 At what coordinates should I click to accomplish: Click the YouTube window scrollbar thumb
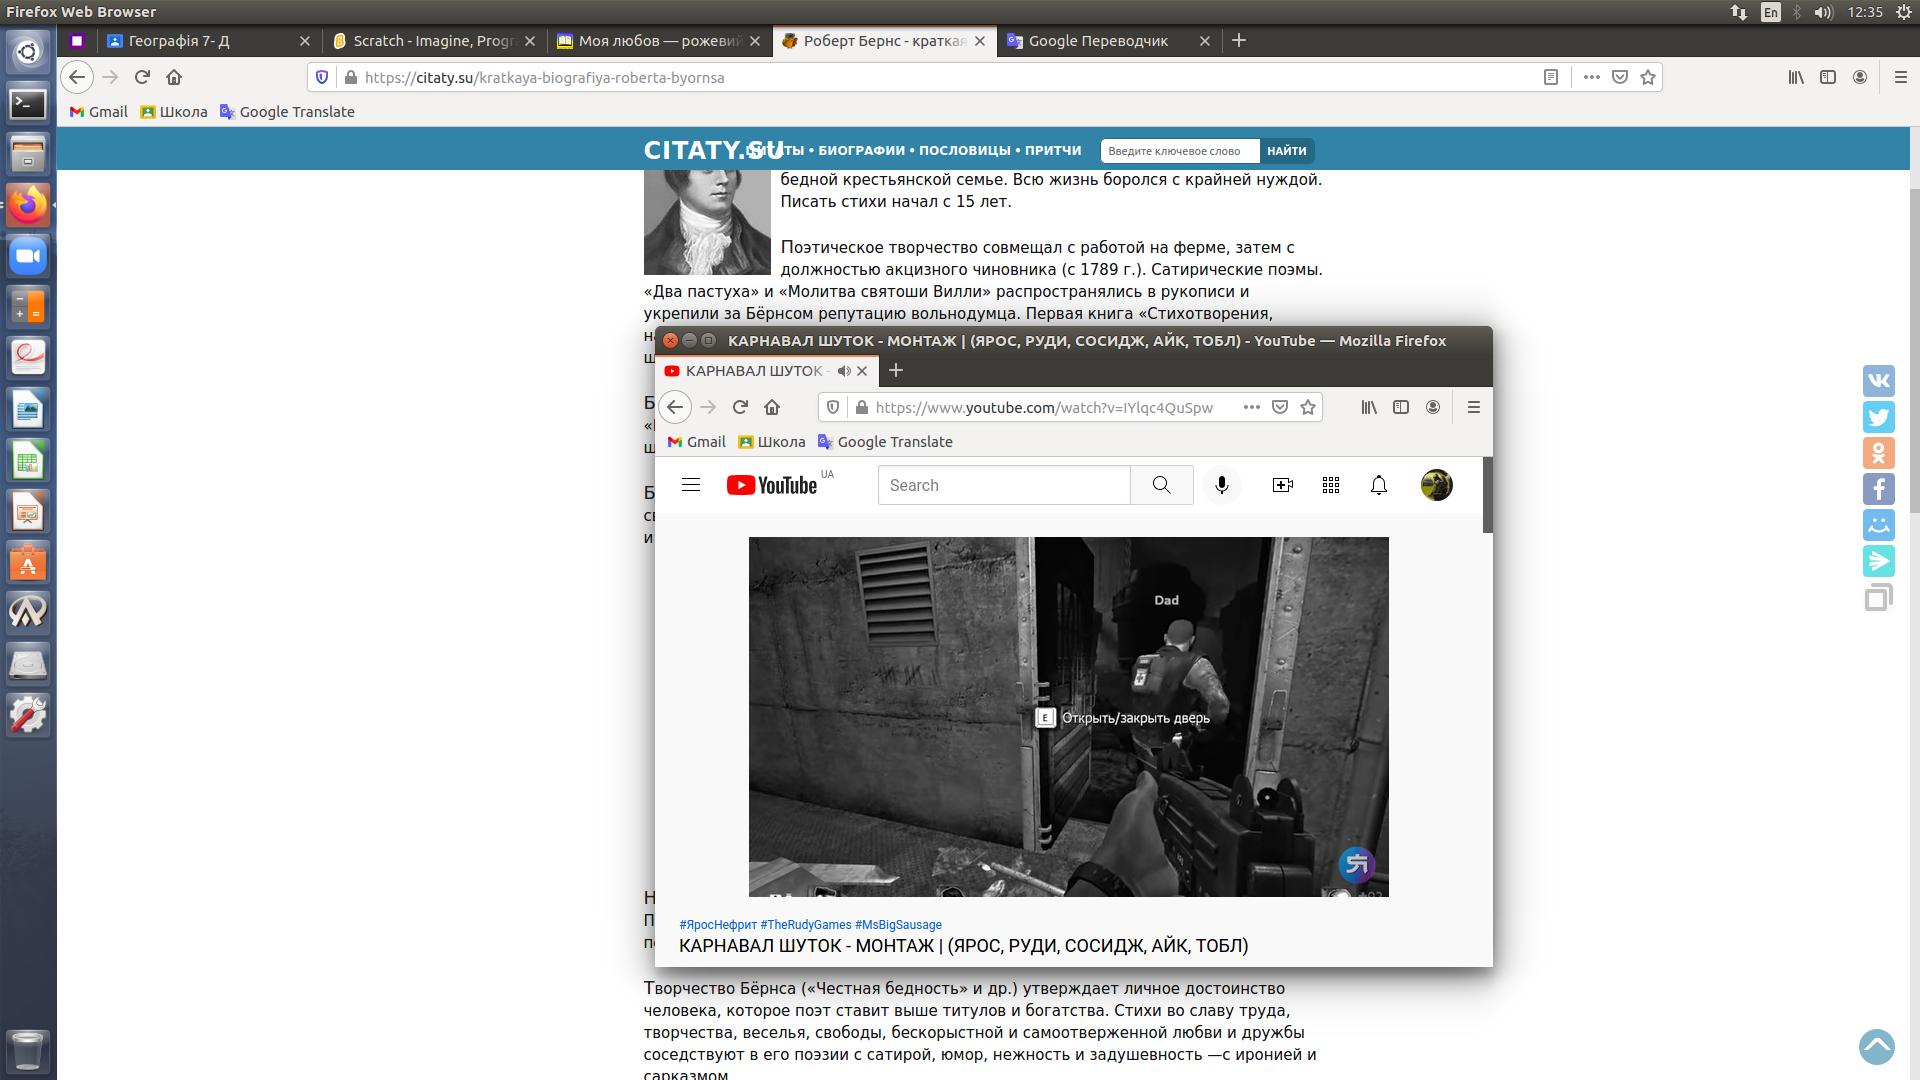pos(1487,495)
